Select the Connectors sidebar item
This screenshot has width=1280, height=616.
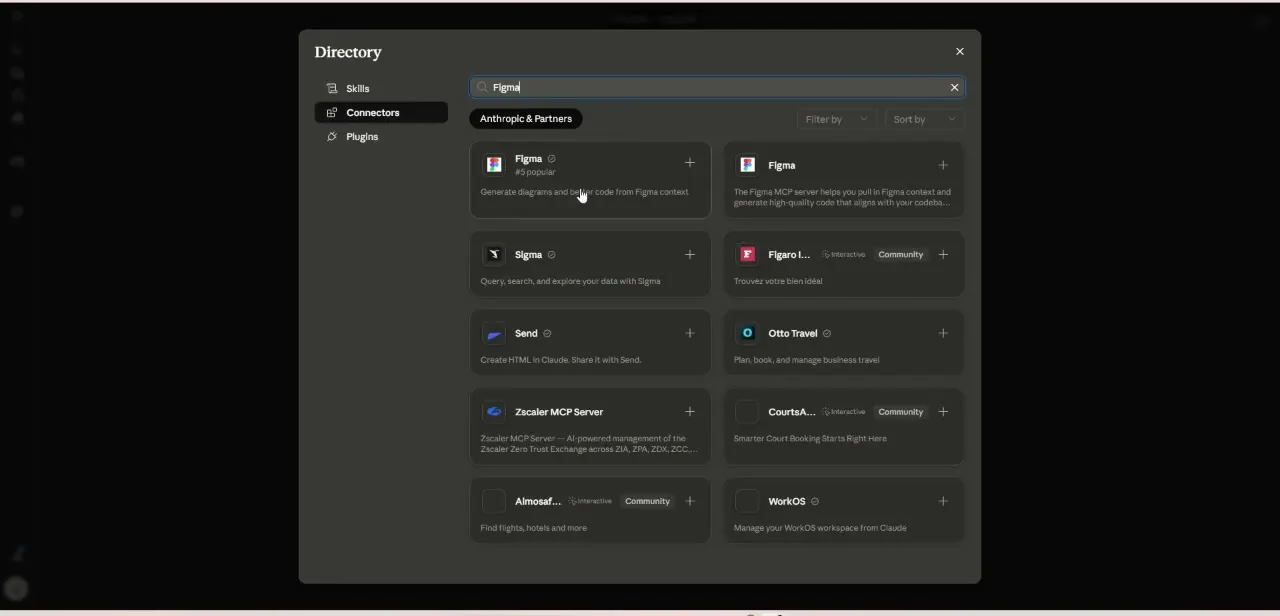(381, 112)
